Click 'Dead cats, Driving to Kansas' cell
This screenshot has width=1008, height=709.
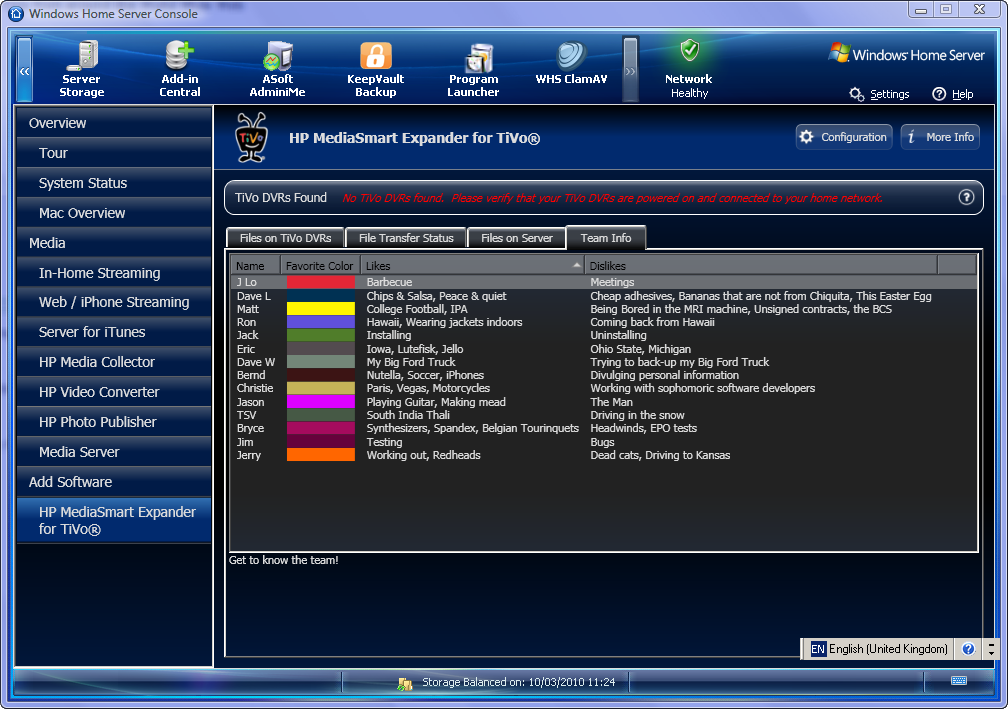660,455
